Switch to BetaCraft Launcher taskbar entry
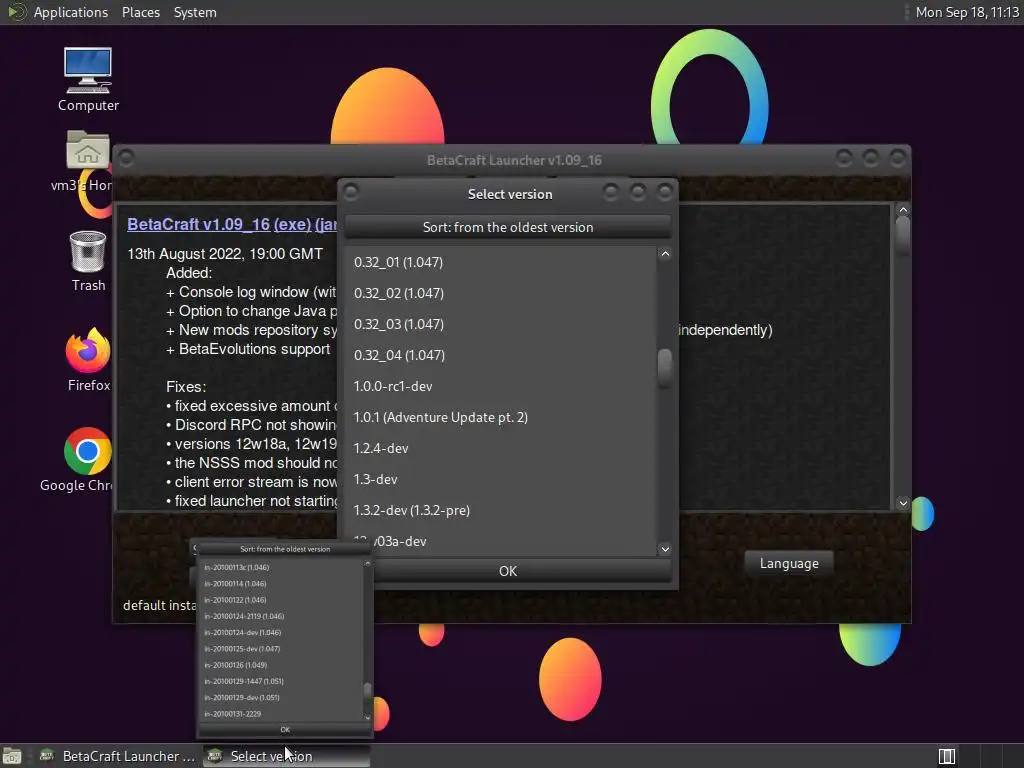The width and height of the screenshot is (1024, 768). coord(118,756)
